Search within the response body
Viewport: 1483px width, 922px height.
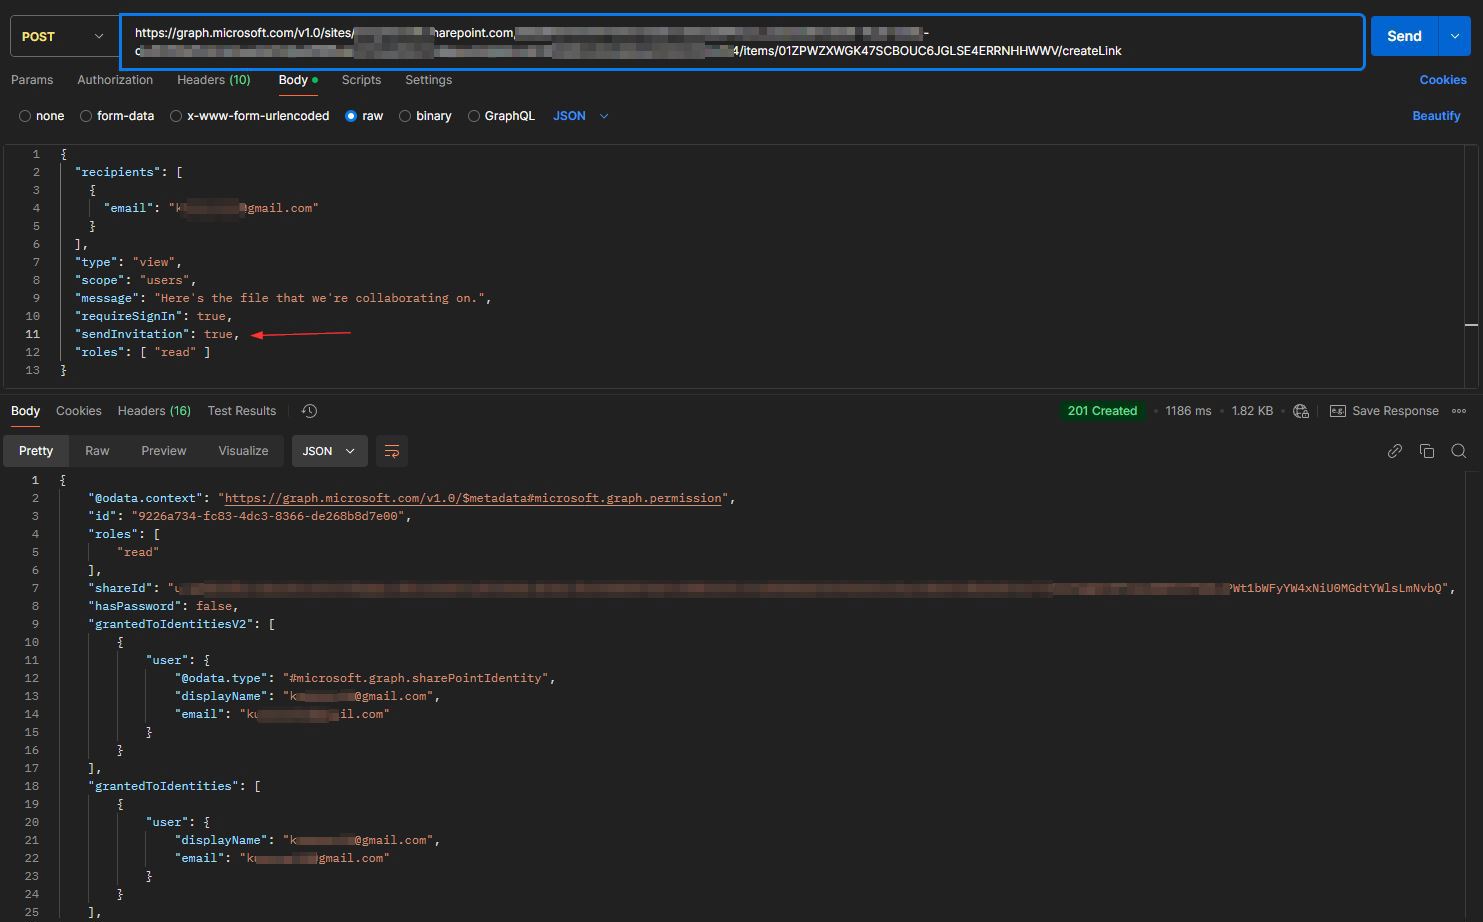click(x=1459, y=451)
